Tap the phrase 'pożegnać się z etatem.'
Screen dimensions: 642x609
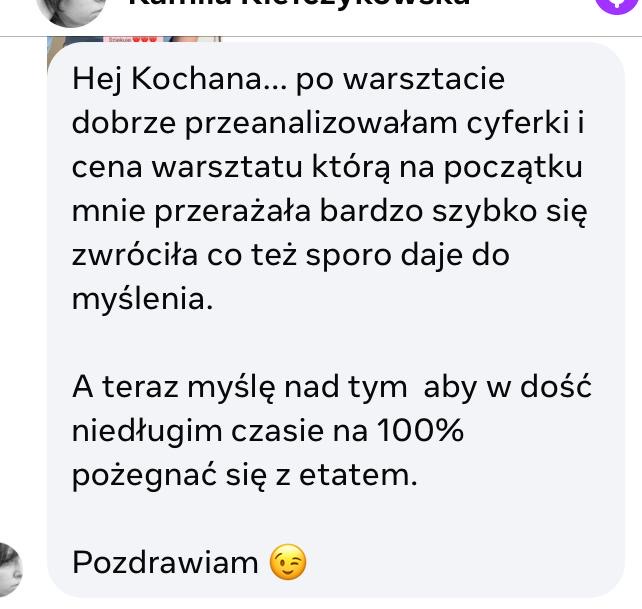tap(245, 476)
